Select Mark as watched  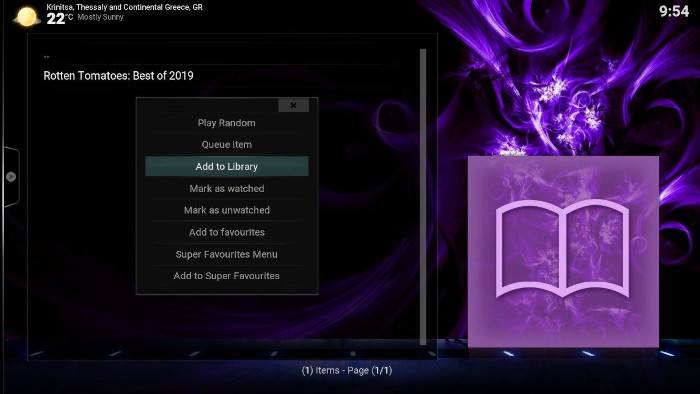[x=226, y=188]
